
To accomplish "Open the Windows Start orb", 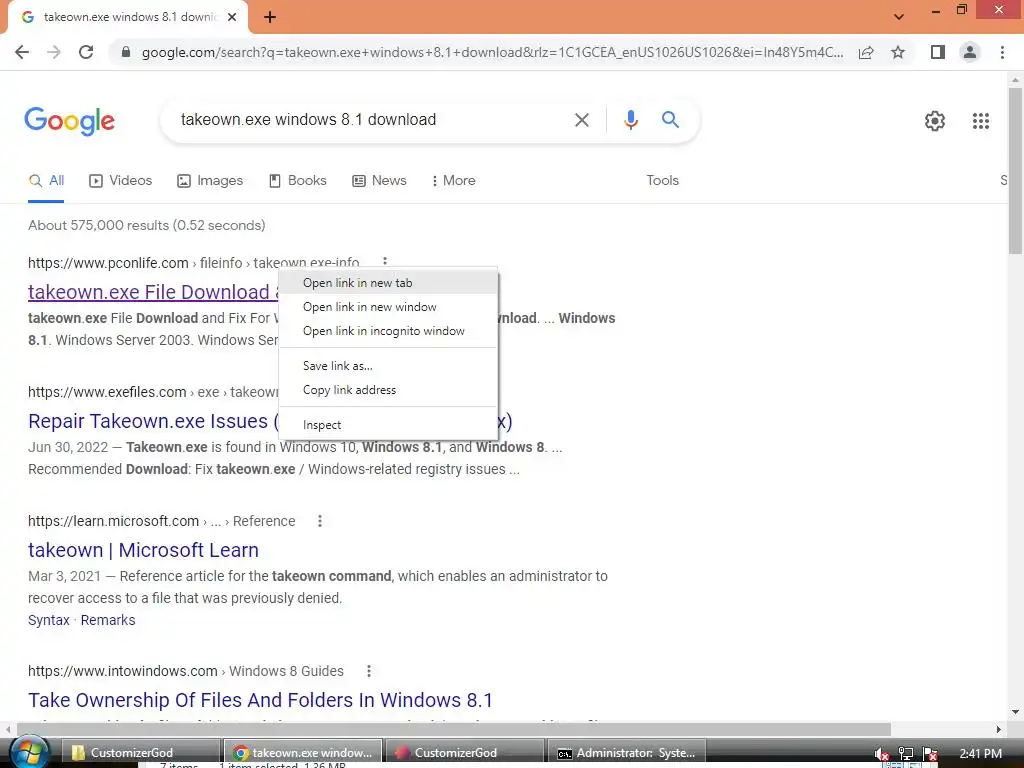I will pos(29,752).
